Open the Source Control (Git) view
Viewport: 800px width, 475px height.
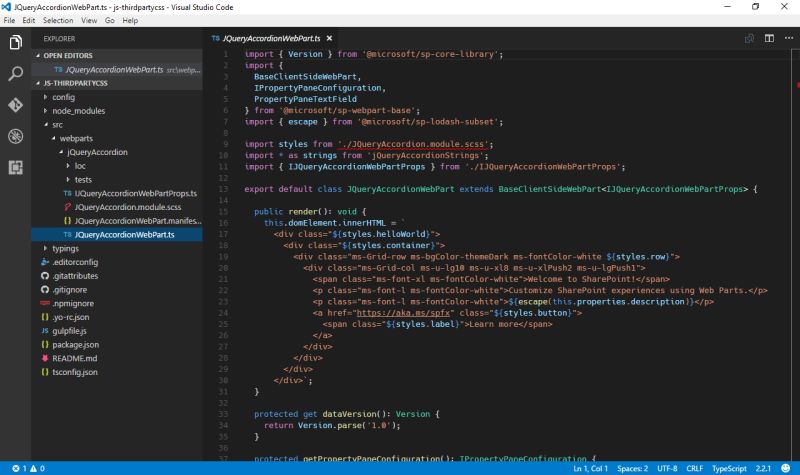point(15,105)
